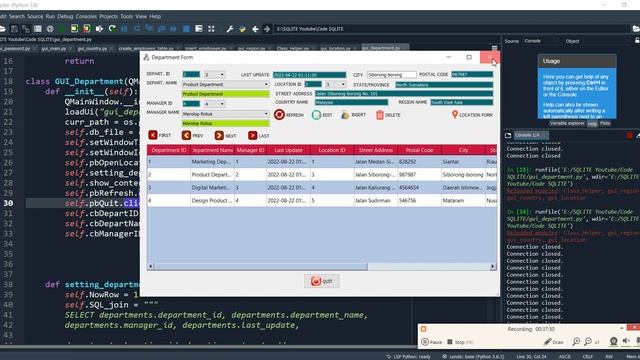
Task: Click the Delete trash button
Action: click(x=388, y=115)
